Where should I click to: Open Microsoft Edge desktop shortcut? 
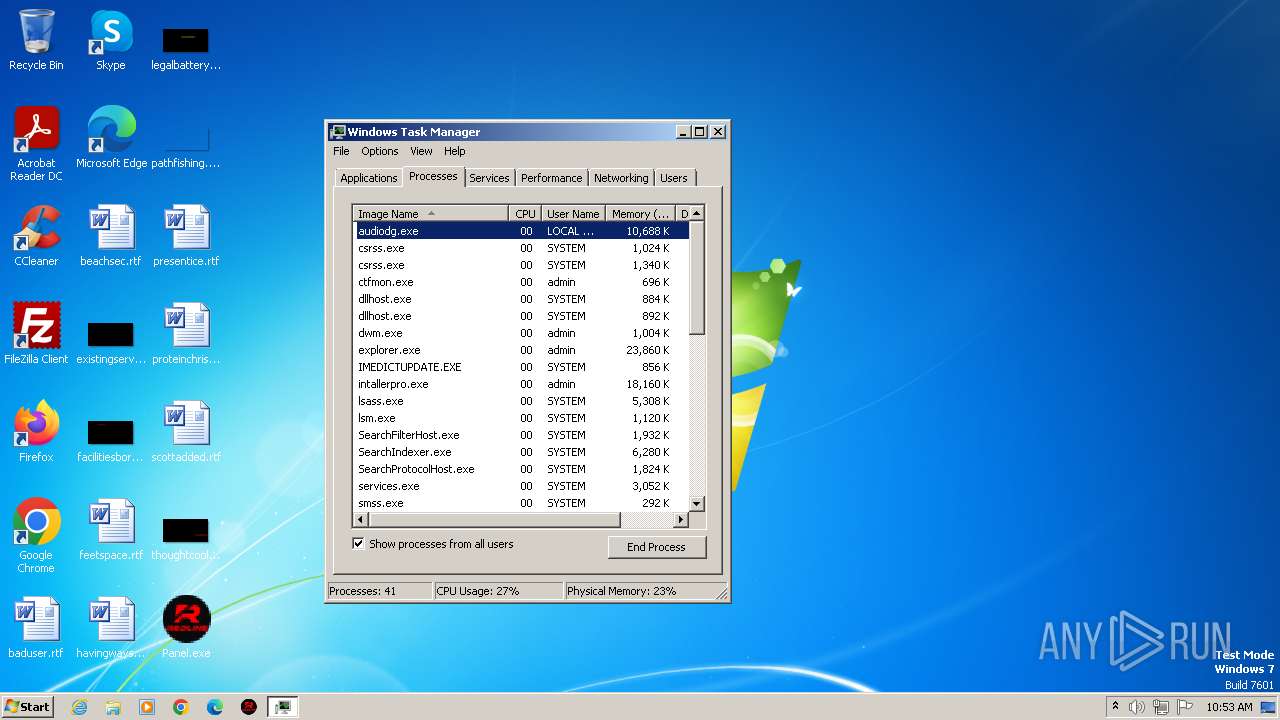[x=111, y=138]
